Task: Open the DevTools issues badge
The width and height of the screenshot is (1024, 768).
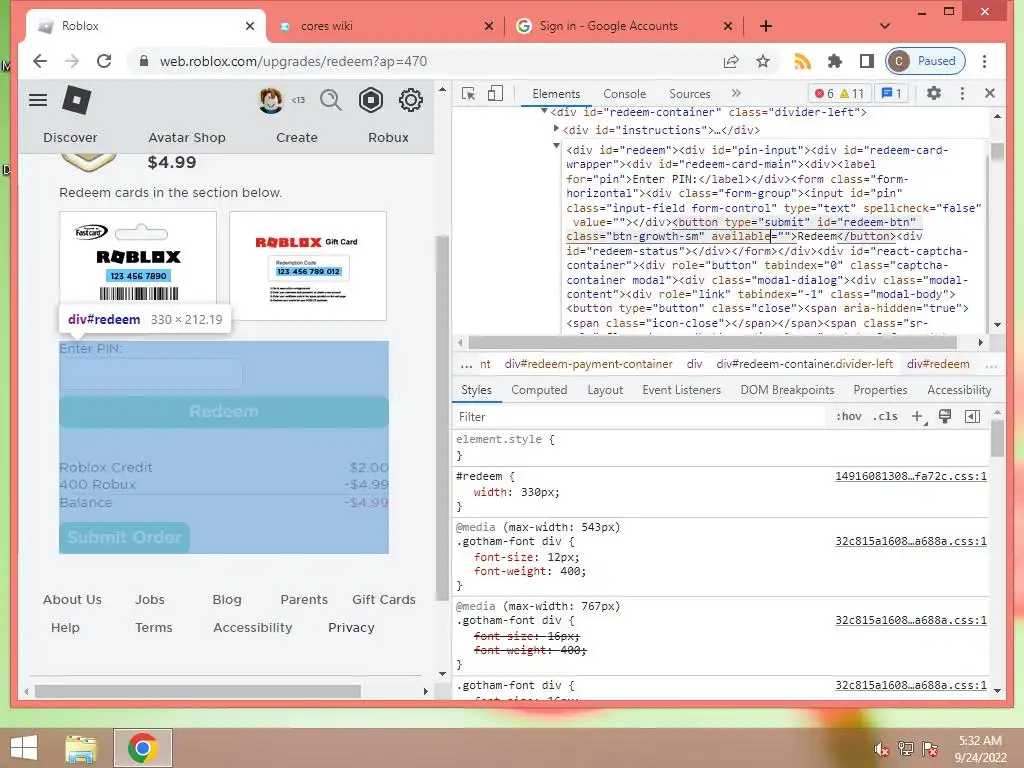Action: [x=891, y=93]
